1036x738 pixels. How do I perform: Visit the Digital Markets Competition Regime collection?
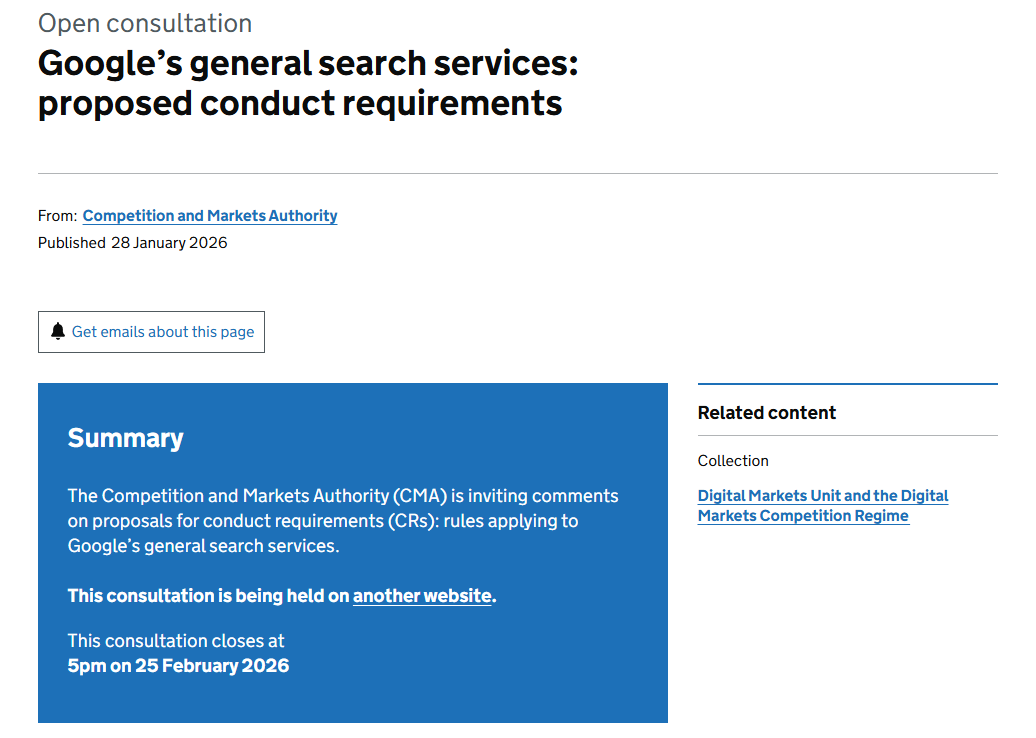823,505
